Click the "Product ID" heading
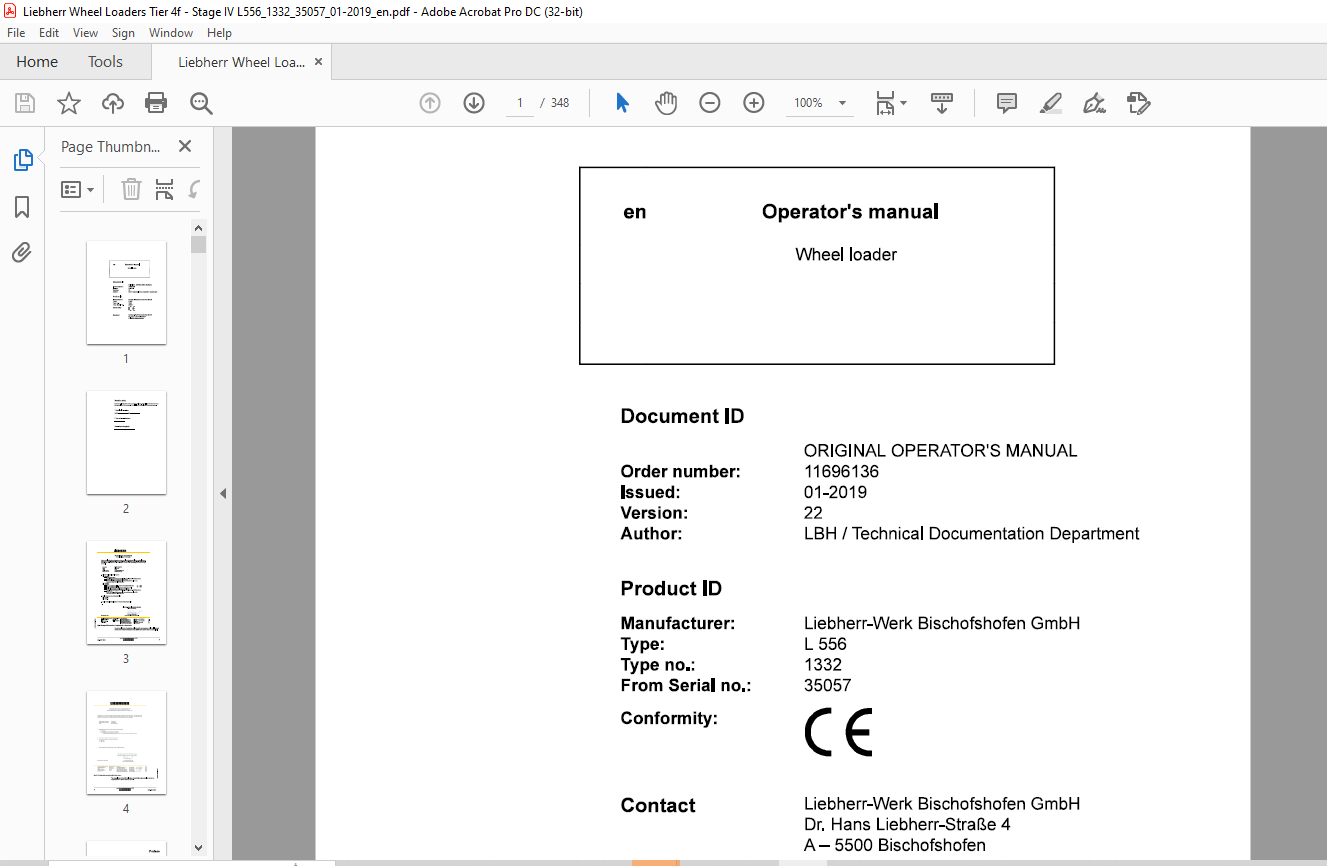 671,589
